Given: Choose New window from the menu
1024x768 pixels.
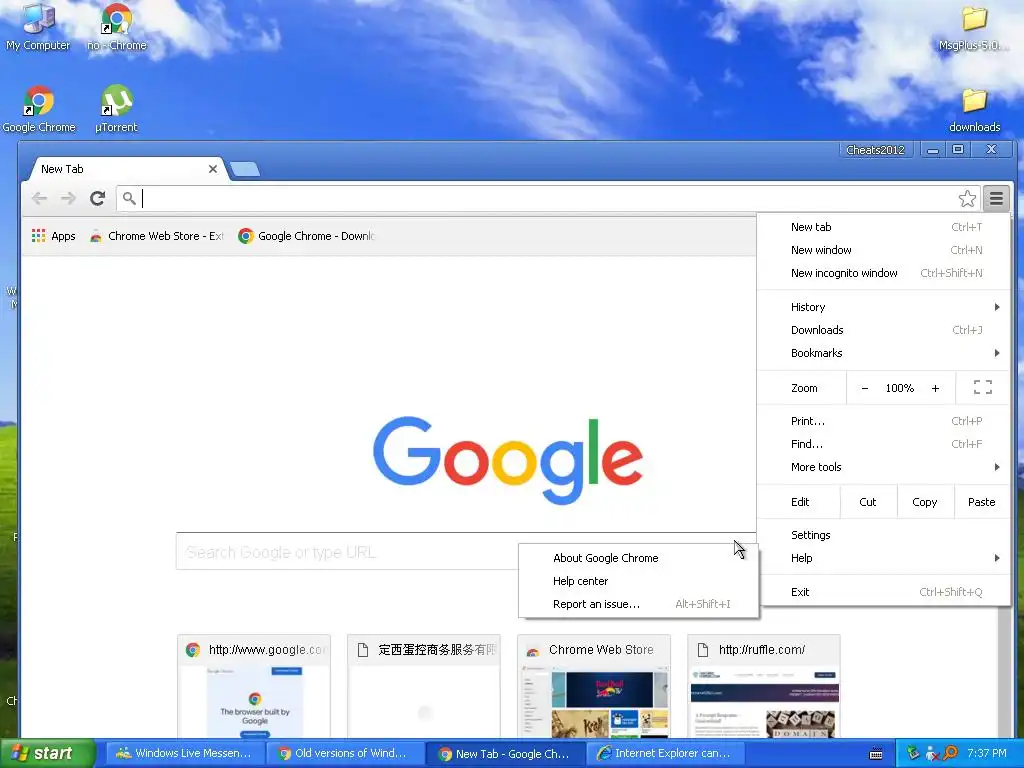Looking at the screenshot, I should (884, 250).
